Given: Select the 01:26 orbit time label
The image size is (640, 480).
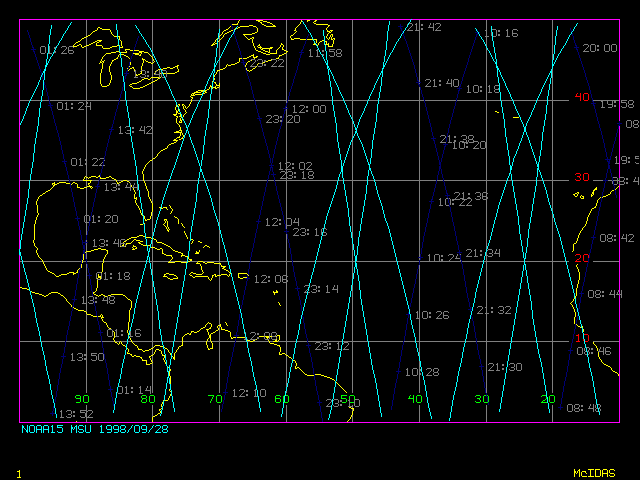Looking at the screenshot, I should tap(57, 50).
